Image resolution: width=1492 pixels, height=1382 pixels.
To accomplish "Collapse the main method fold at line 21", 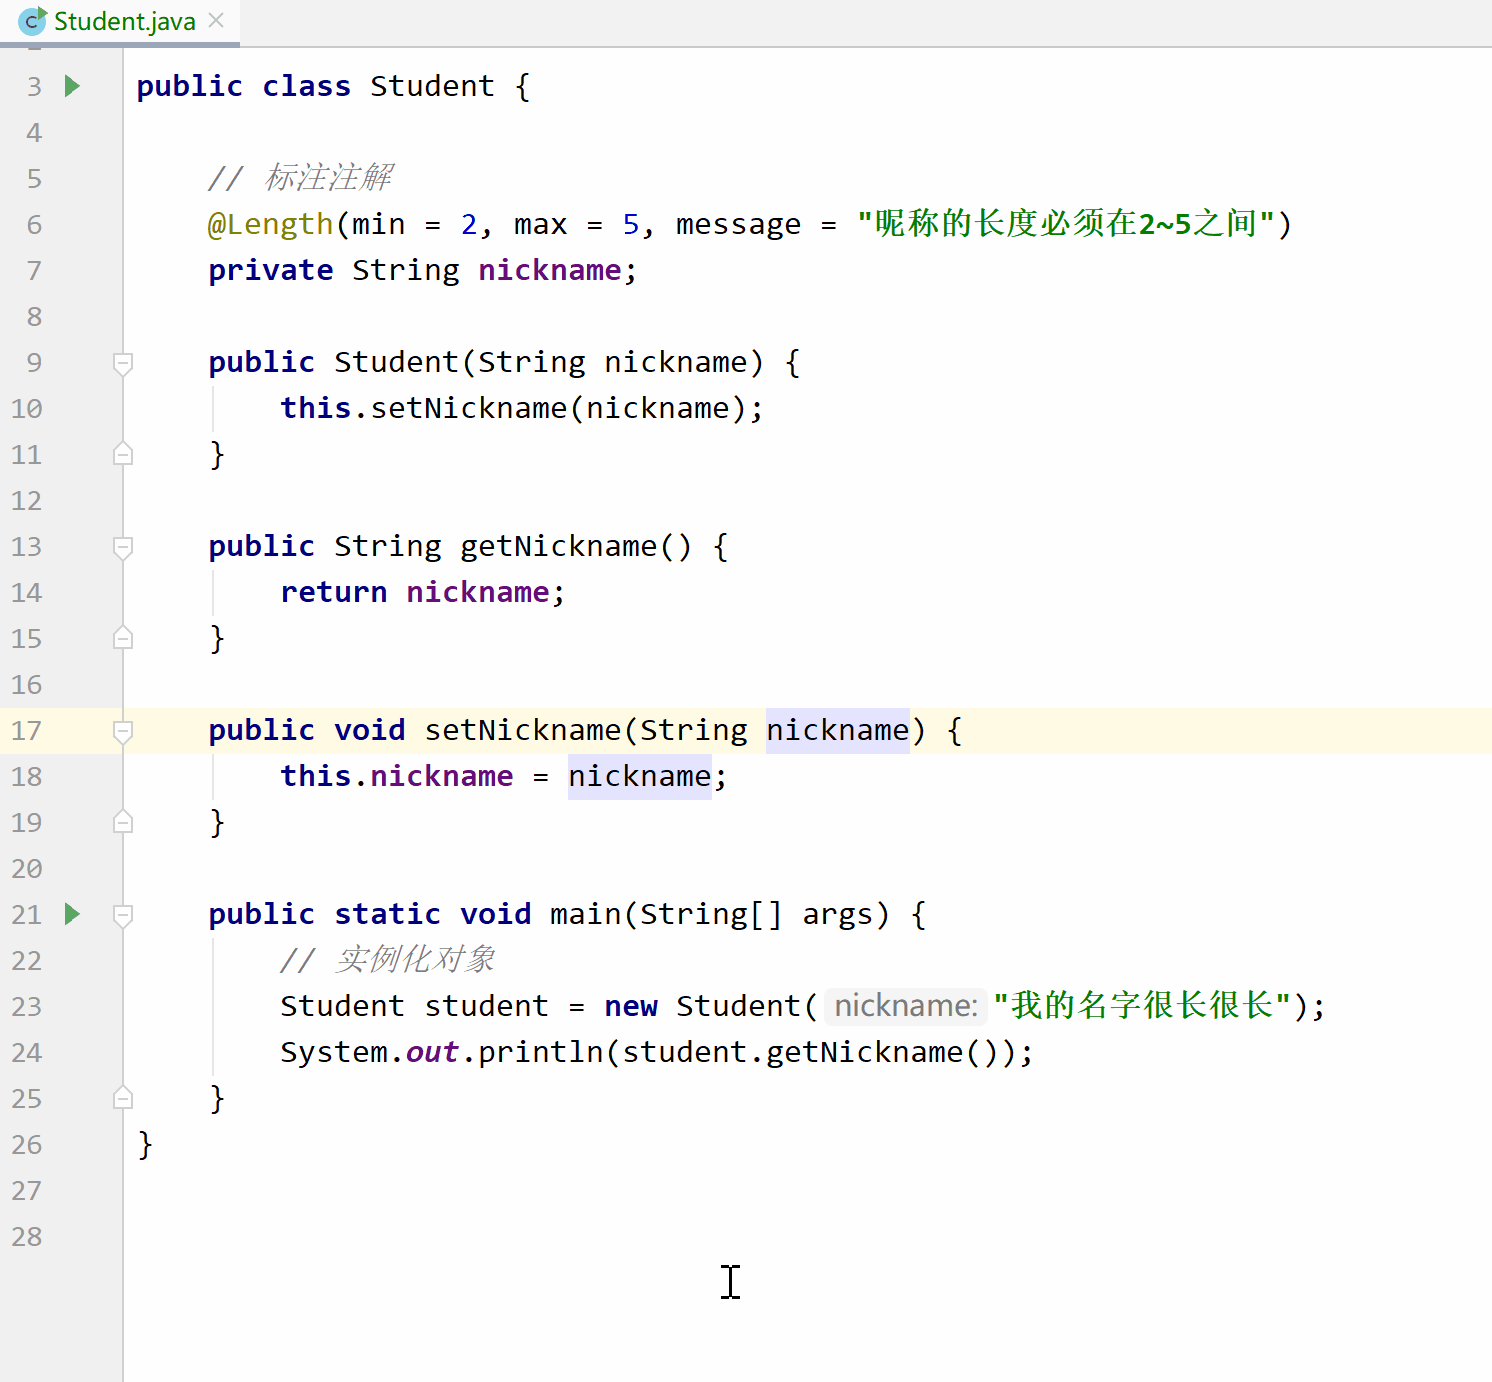I will [x=123, y=914].
